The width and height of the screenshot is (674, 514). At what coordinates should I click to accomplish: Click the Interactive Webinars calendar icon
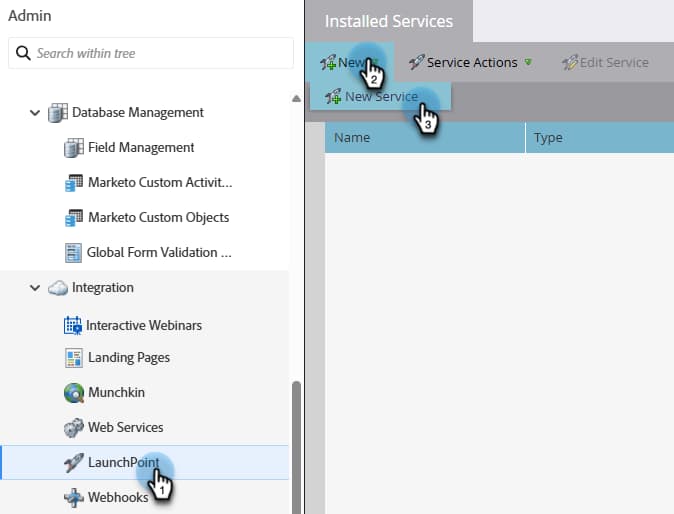tap(73, 325)
